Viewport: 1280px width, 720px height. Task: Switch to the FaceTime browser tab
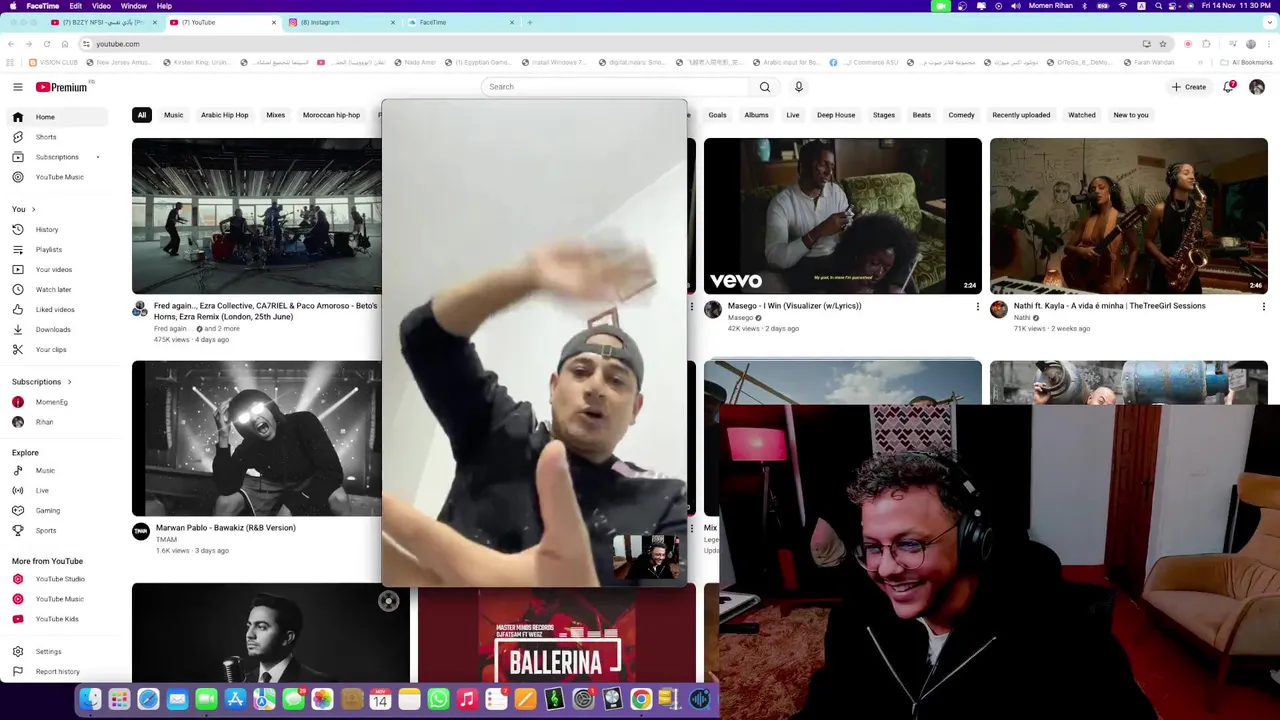tap(460, 22)
